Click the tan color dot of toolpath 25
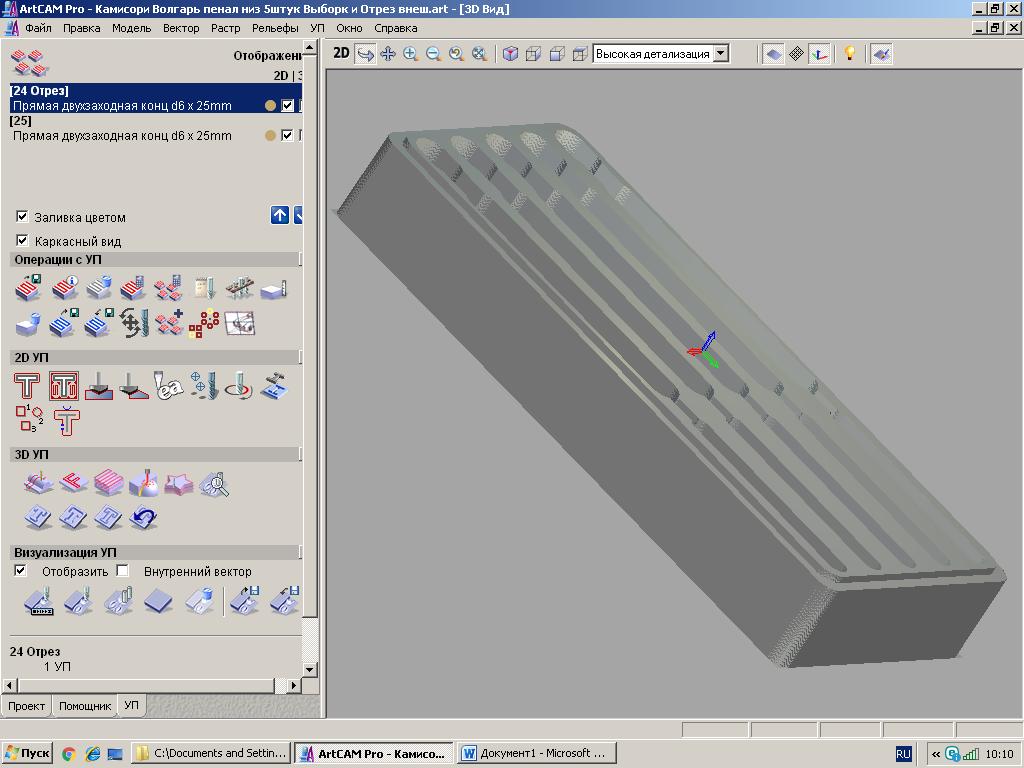Viewport: 1024px width, 768px height. [270, 136]
